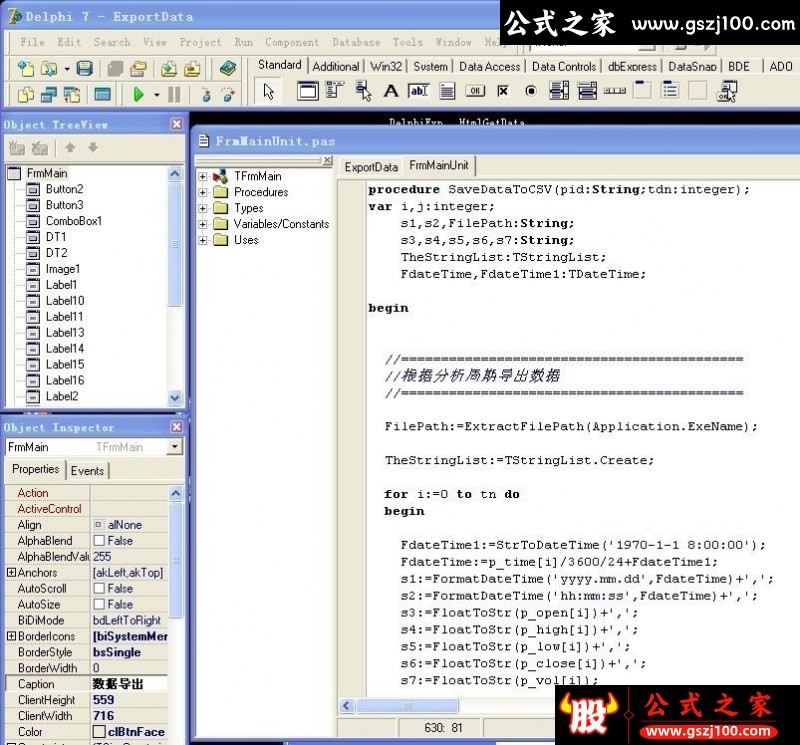
Task: Close the Code Explorer pane
Action: click(x=328, y=160)
